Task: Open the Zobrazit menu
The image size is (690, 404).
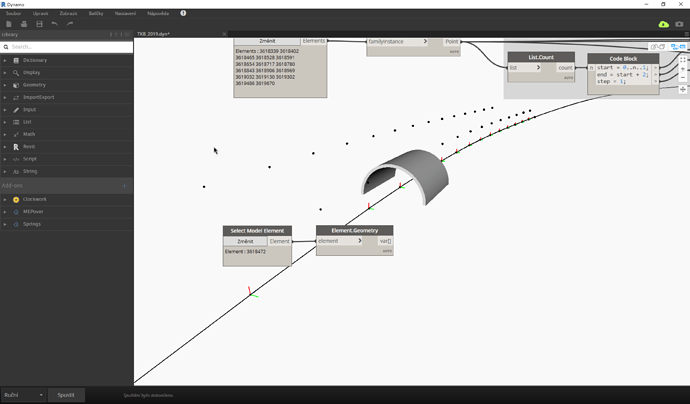Action: tap(68, 13)
